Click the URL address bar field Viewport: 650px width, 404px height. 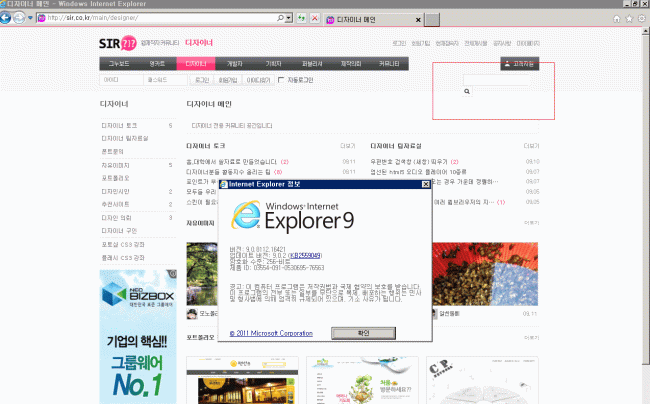point(160,19)
